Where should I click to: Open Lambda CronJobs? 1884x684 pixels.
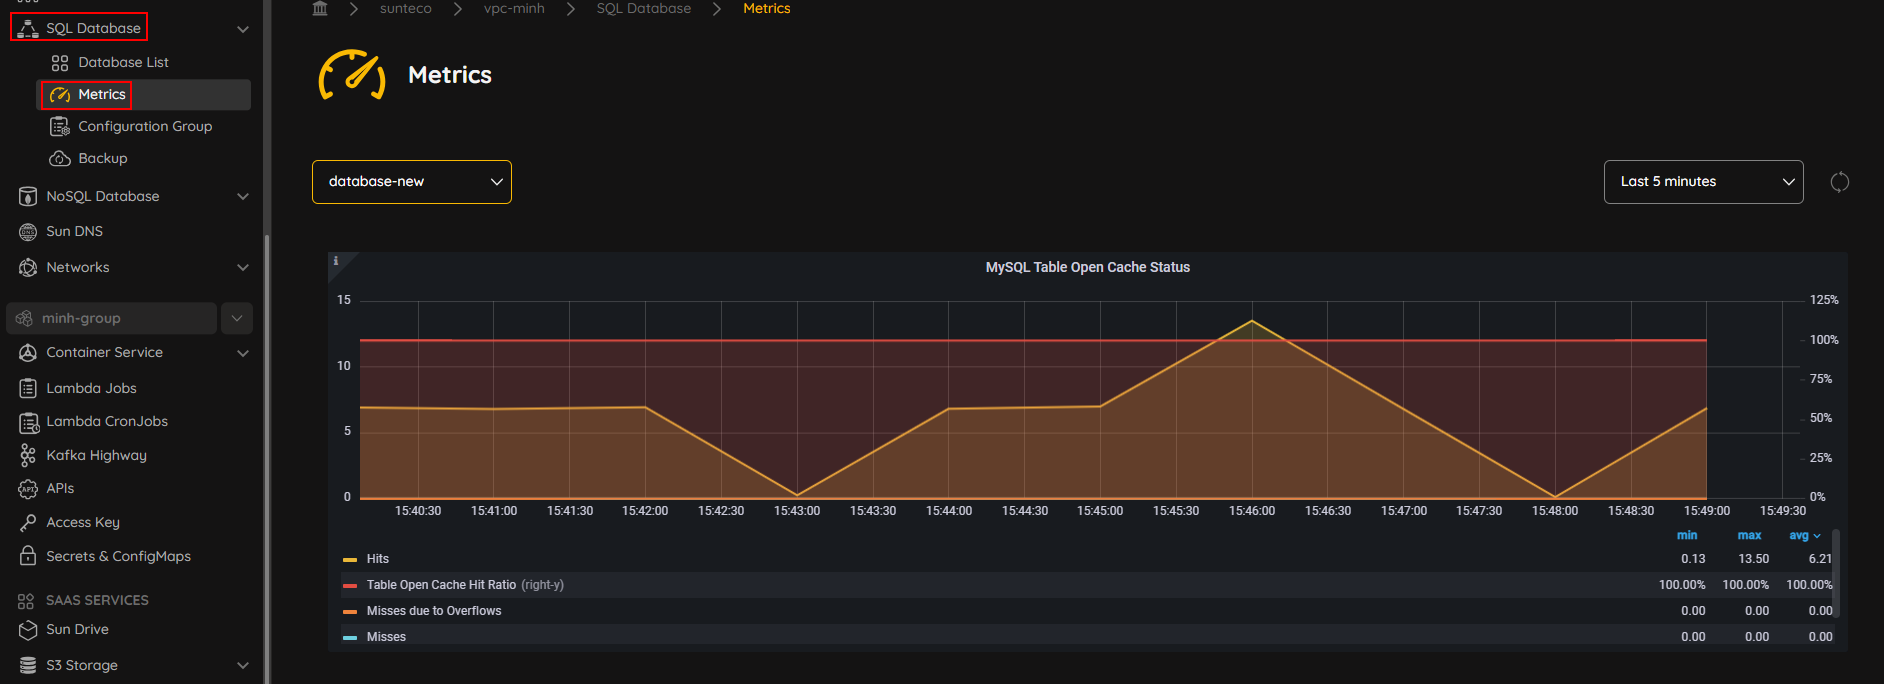point(107,421)
